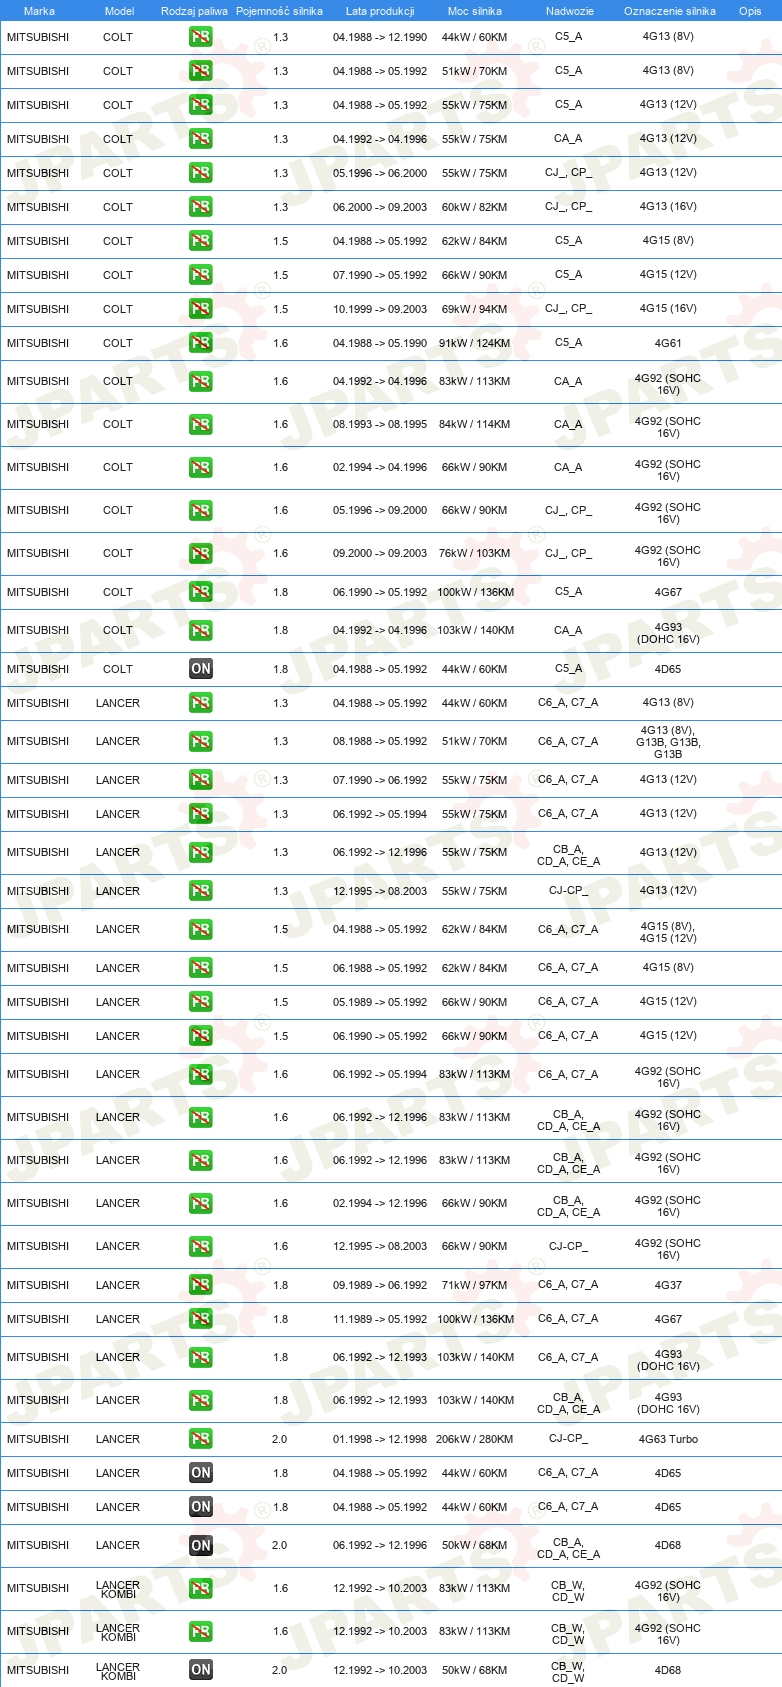Select the '08.1993 -> 08.1995' production years cell
The width and height of the screenshot is (782, 1687).
coord(380,424)
